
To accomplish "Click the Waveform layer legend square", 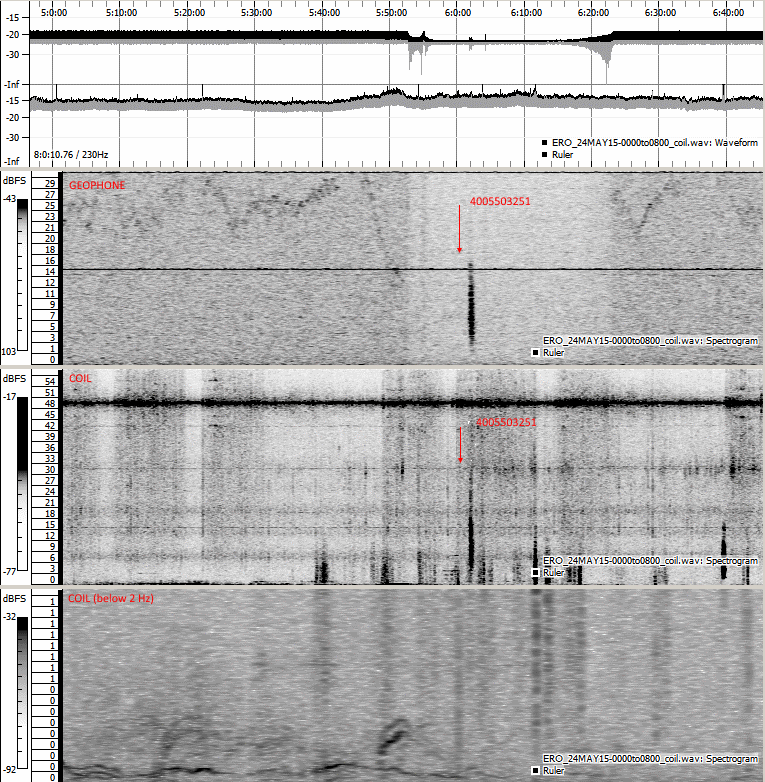I will tap(544, 143).
